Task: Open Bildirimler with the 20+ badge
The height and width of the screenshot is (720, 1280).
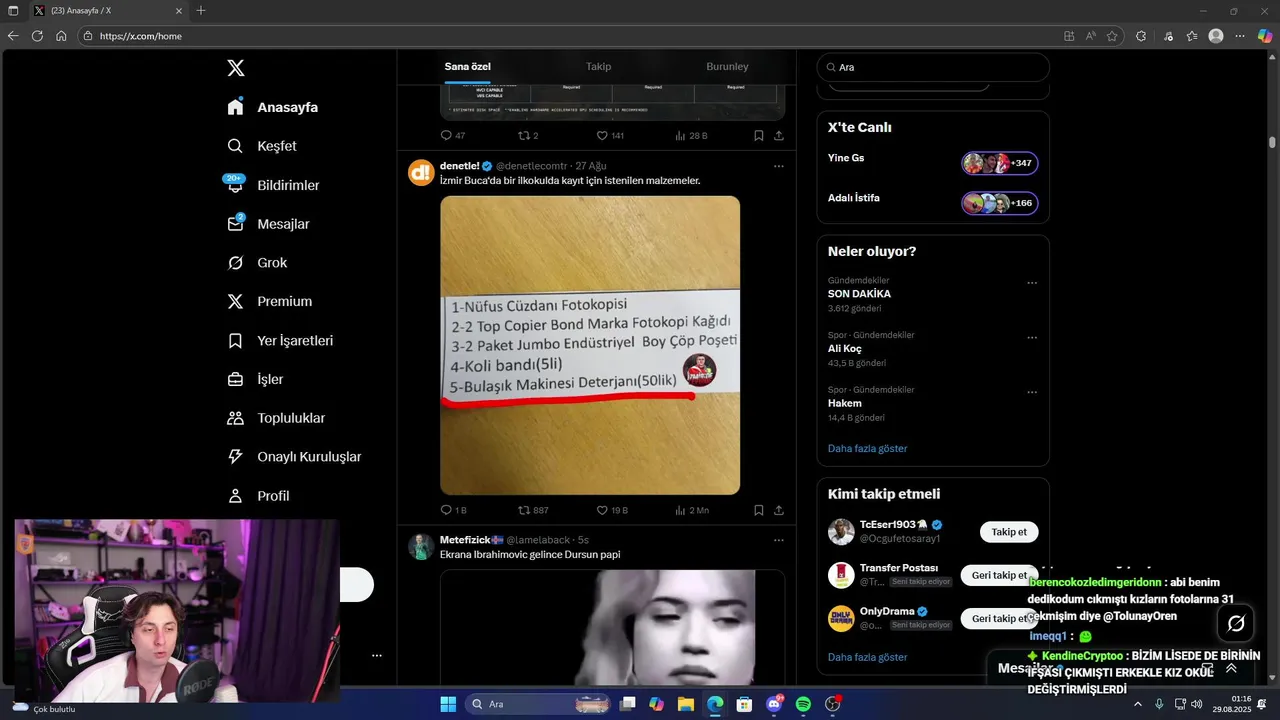Action: pos(273,185)
